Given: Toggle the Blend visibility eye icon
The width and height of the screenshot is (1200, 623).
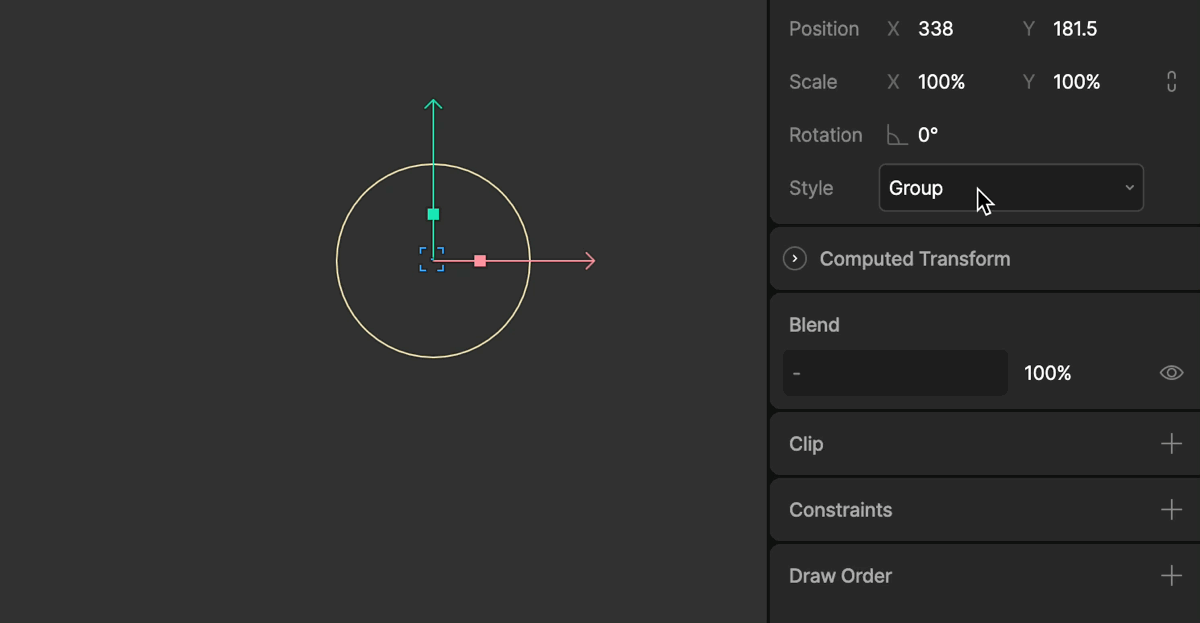Looking at the screenshot, I should [1171, 373].
